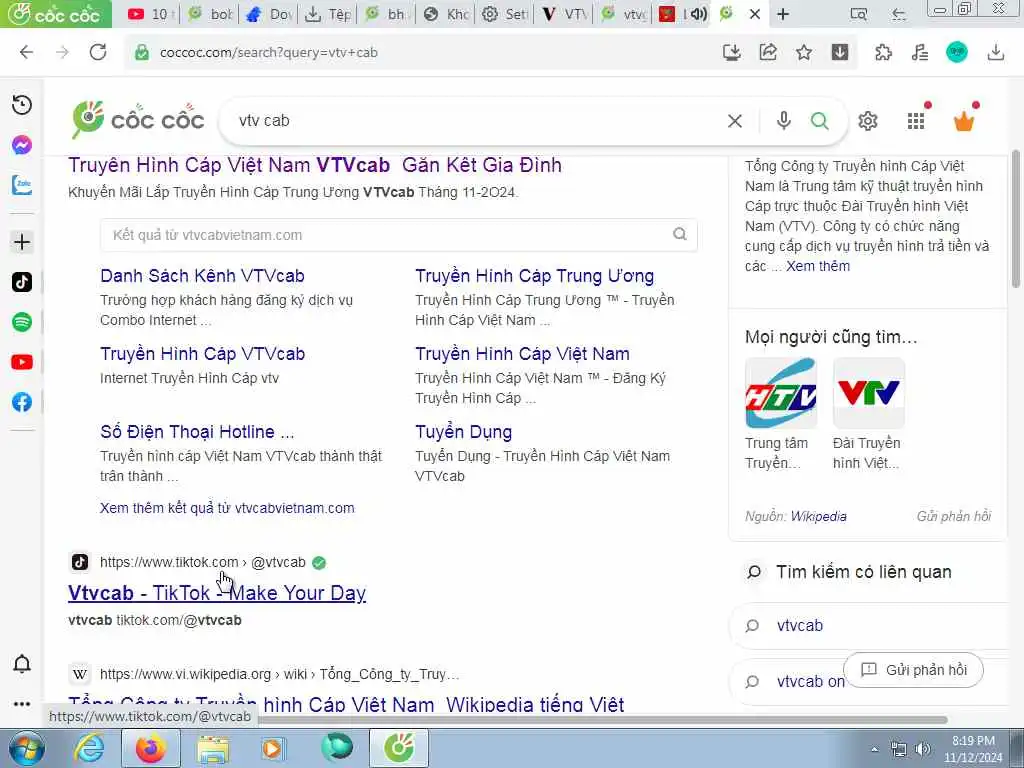Open the Windows Start button

point(26,748)
